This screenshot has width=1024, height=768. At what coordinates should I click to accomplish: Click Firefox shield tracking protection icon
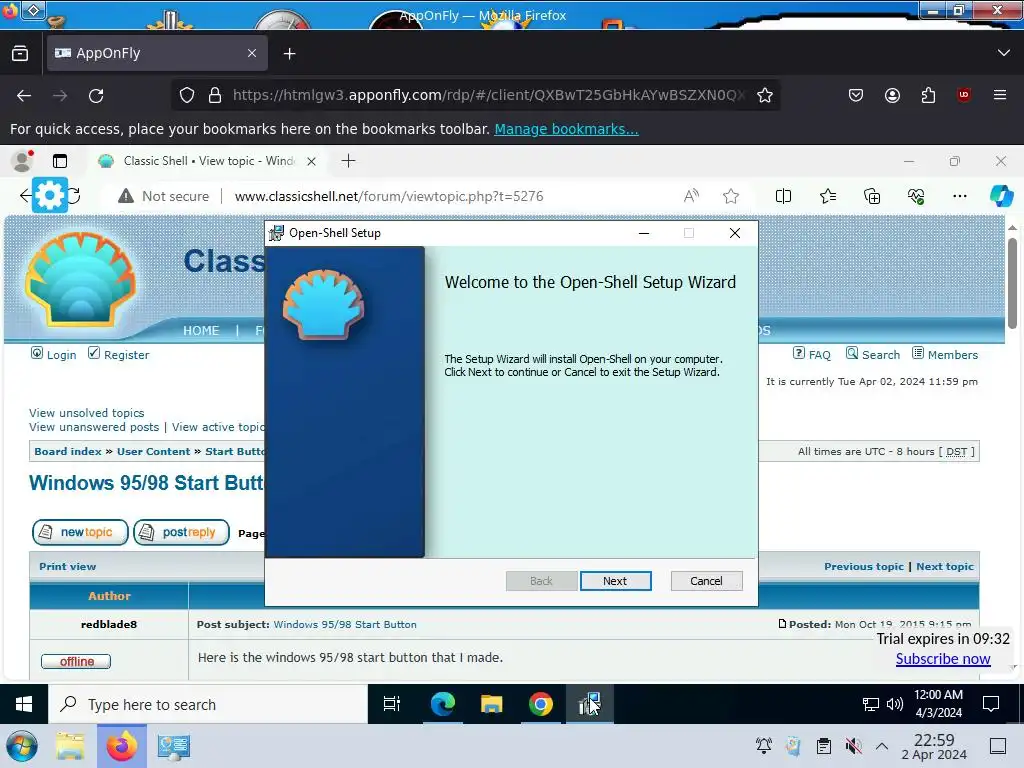coord(187,95)
